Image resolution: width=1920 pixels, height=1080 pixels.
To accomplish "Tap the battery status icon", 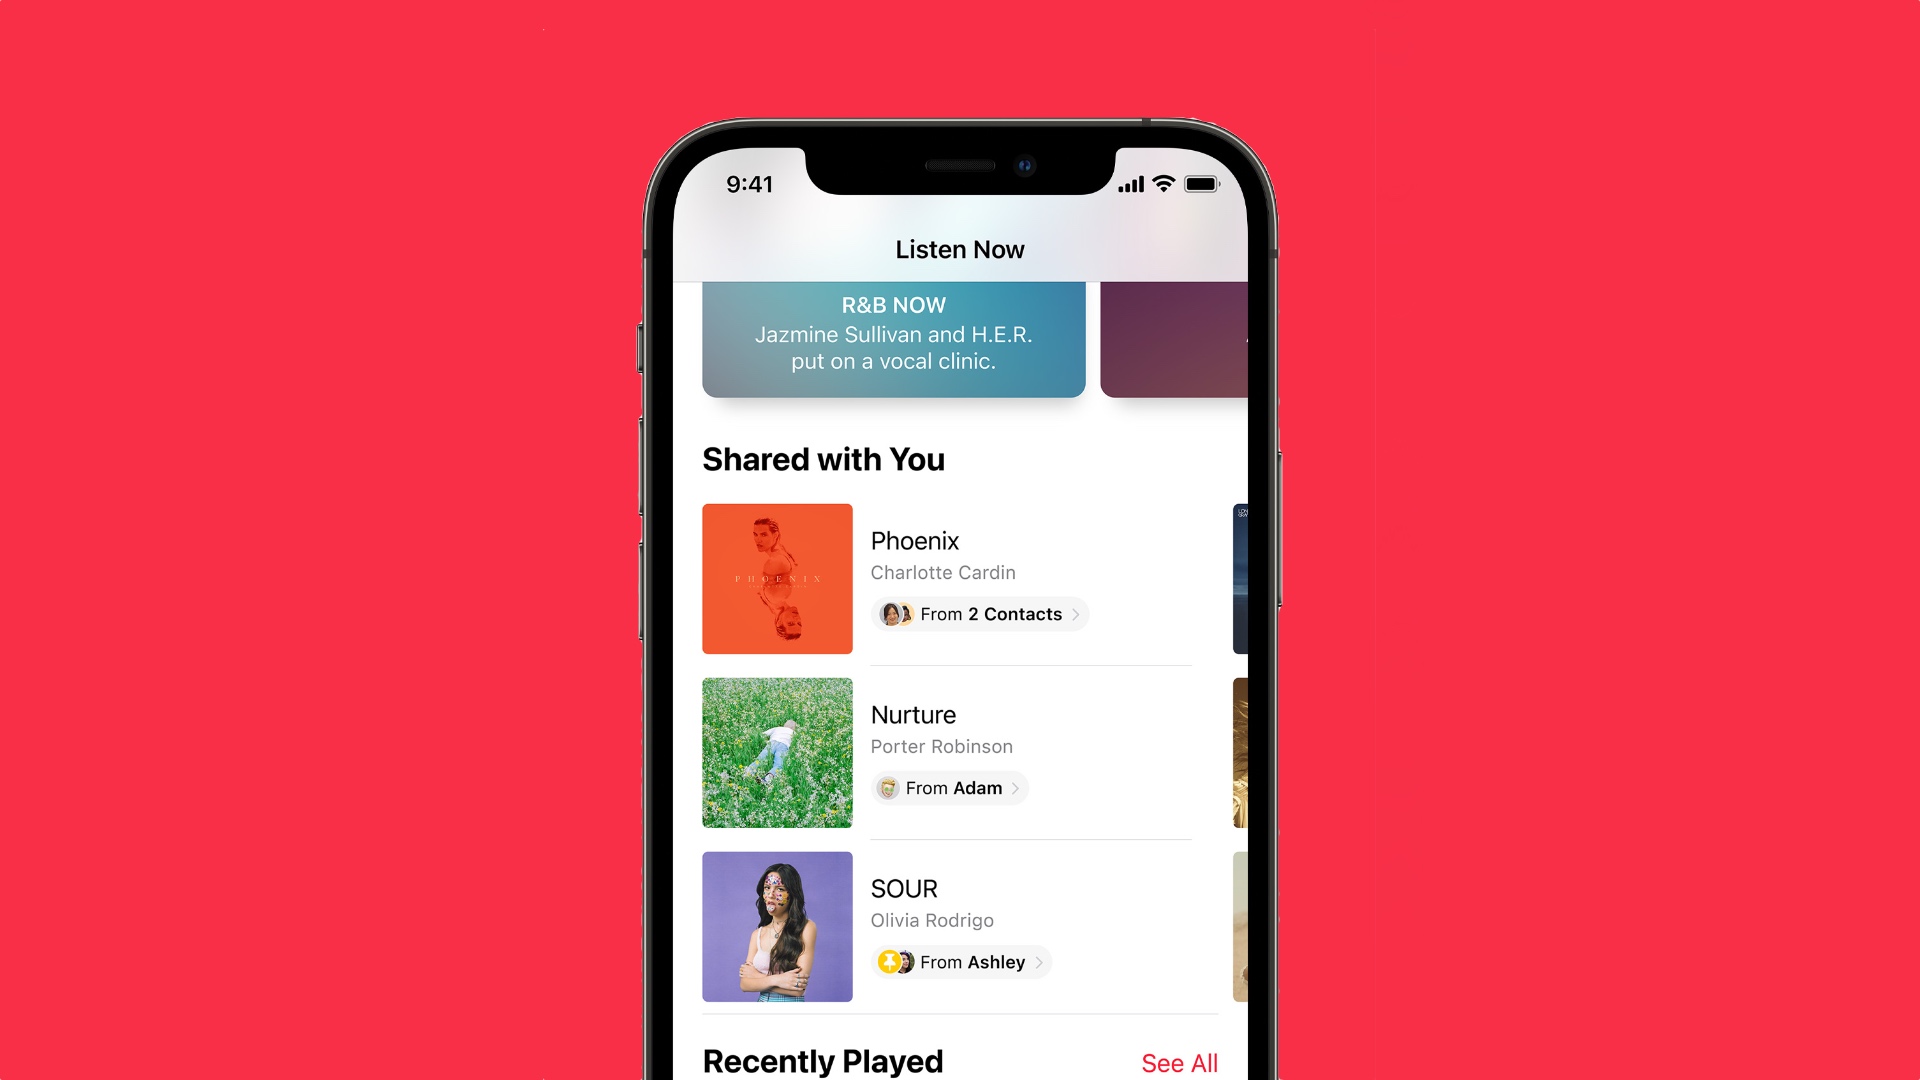I will [x=1204, y=183].
